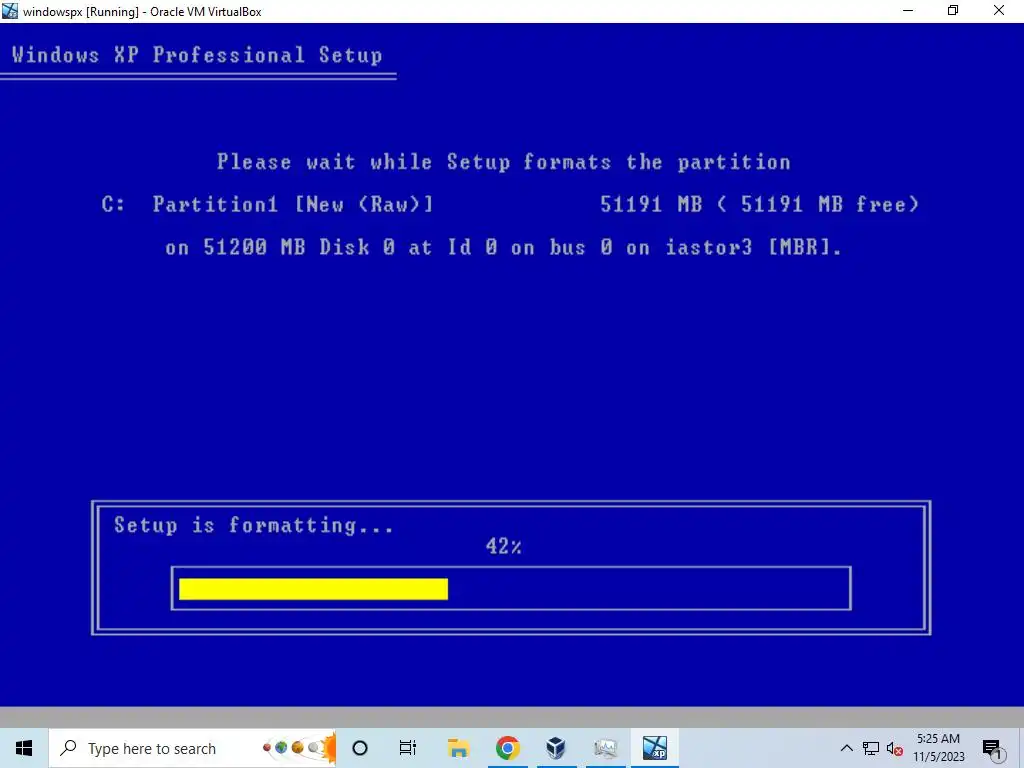Click "C: Partition1 [New (Raw)]" text
Image resolution: width=1024 pixels, height=768 pixels.
[267, 204]
